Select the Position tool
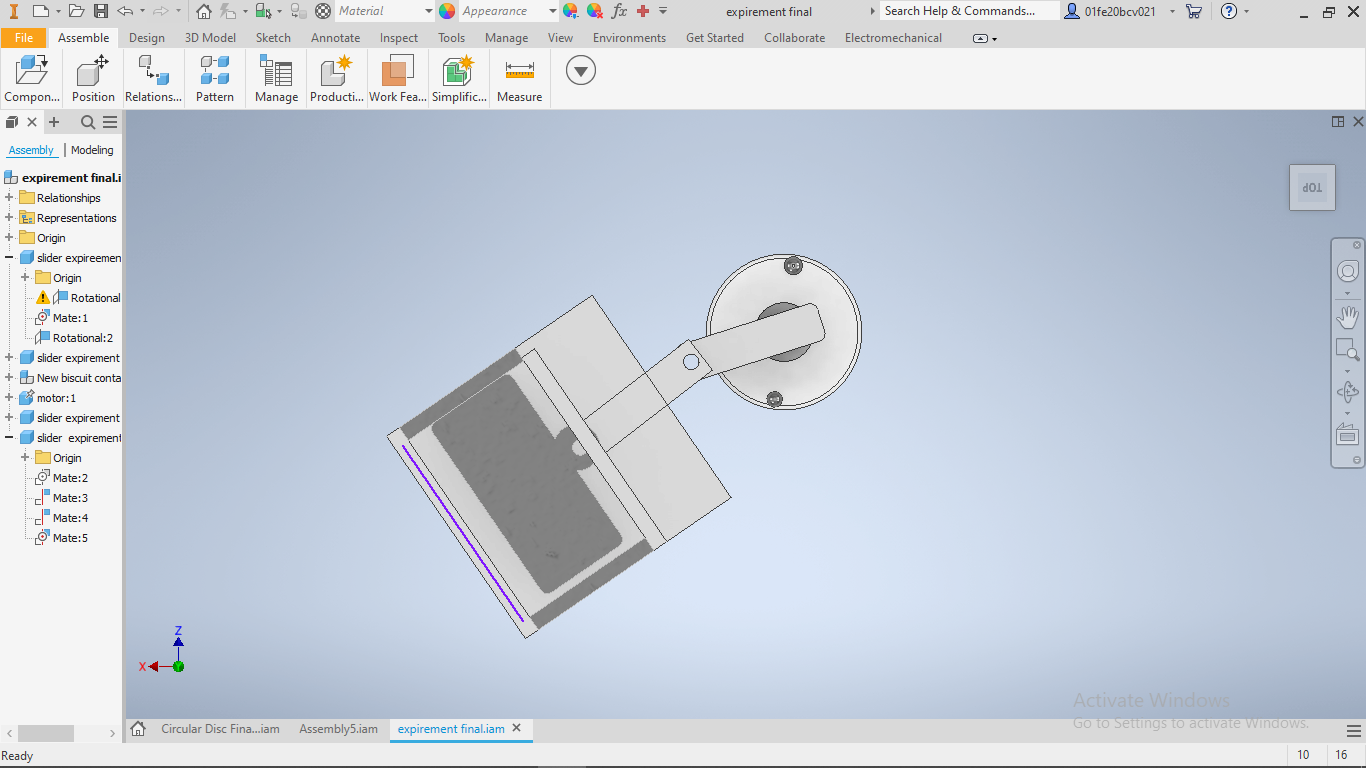 (x=93, y=79)
